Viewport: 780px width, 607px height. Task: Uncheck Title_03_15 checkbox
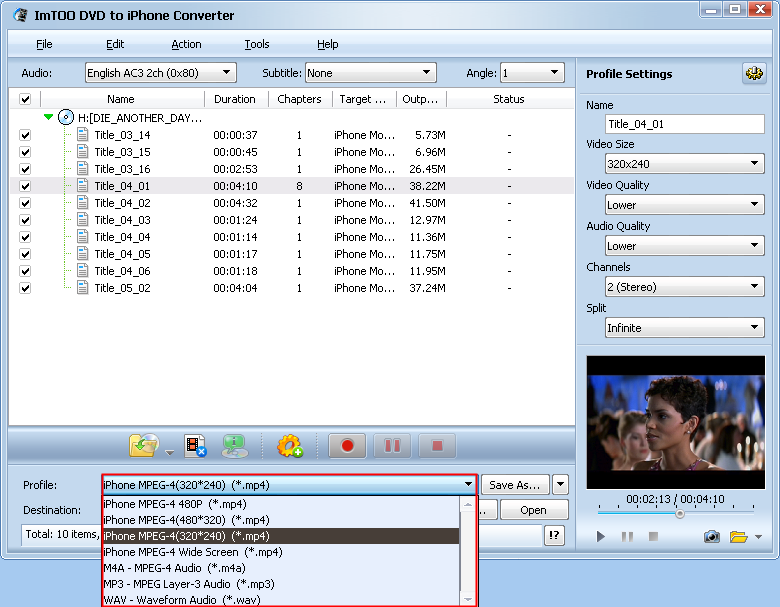coord(25,152)
